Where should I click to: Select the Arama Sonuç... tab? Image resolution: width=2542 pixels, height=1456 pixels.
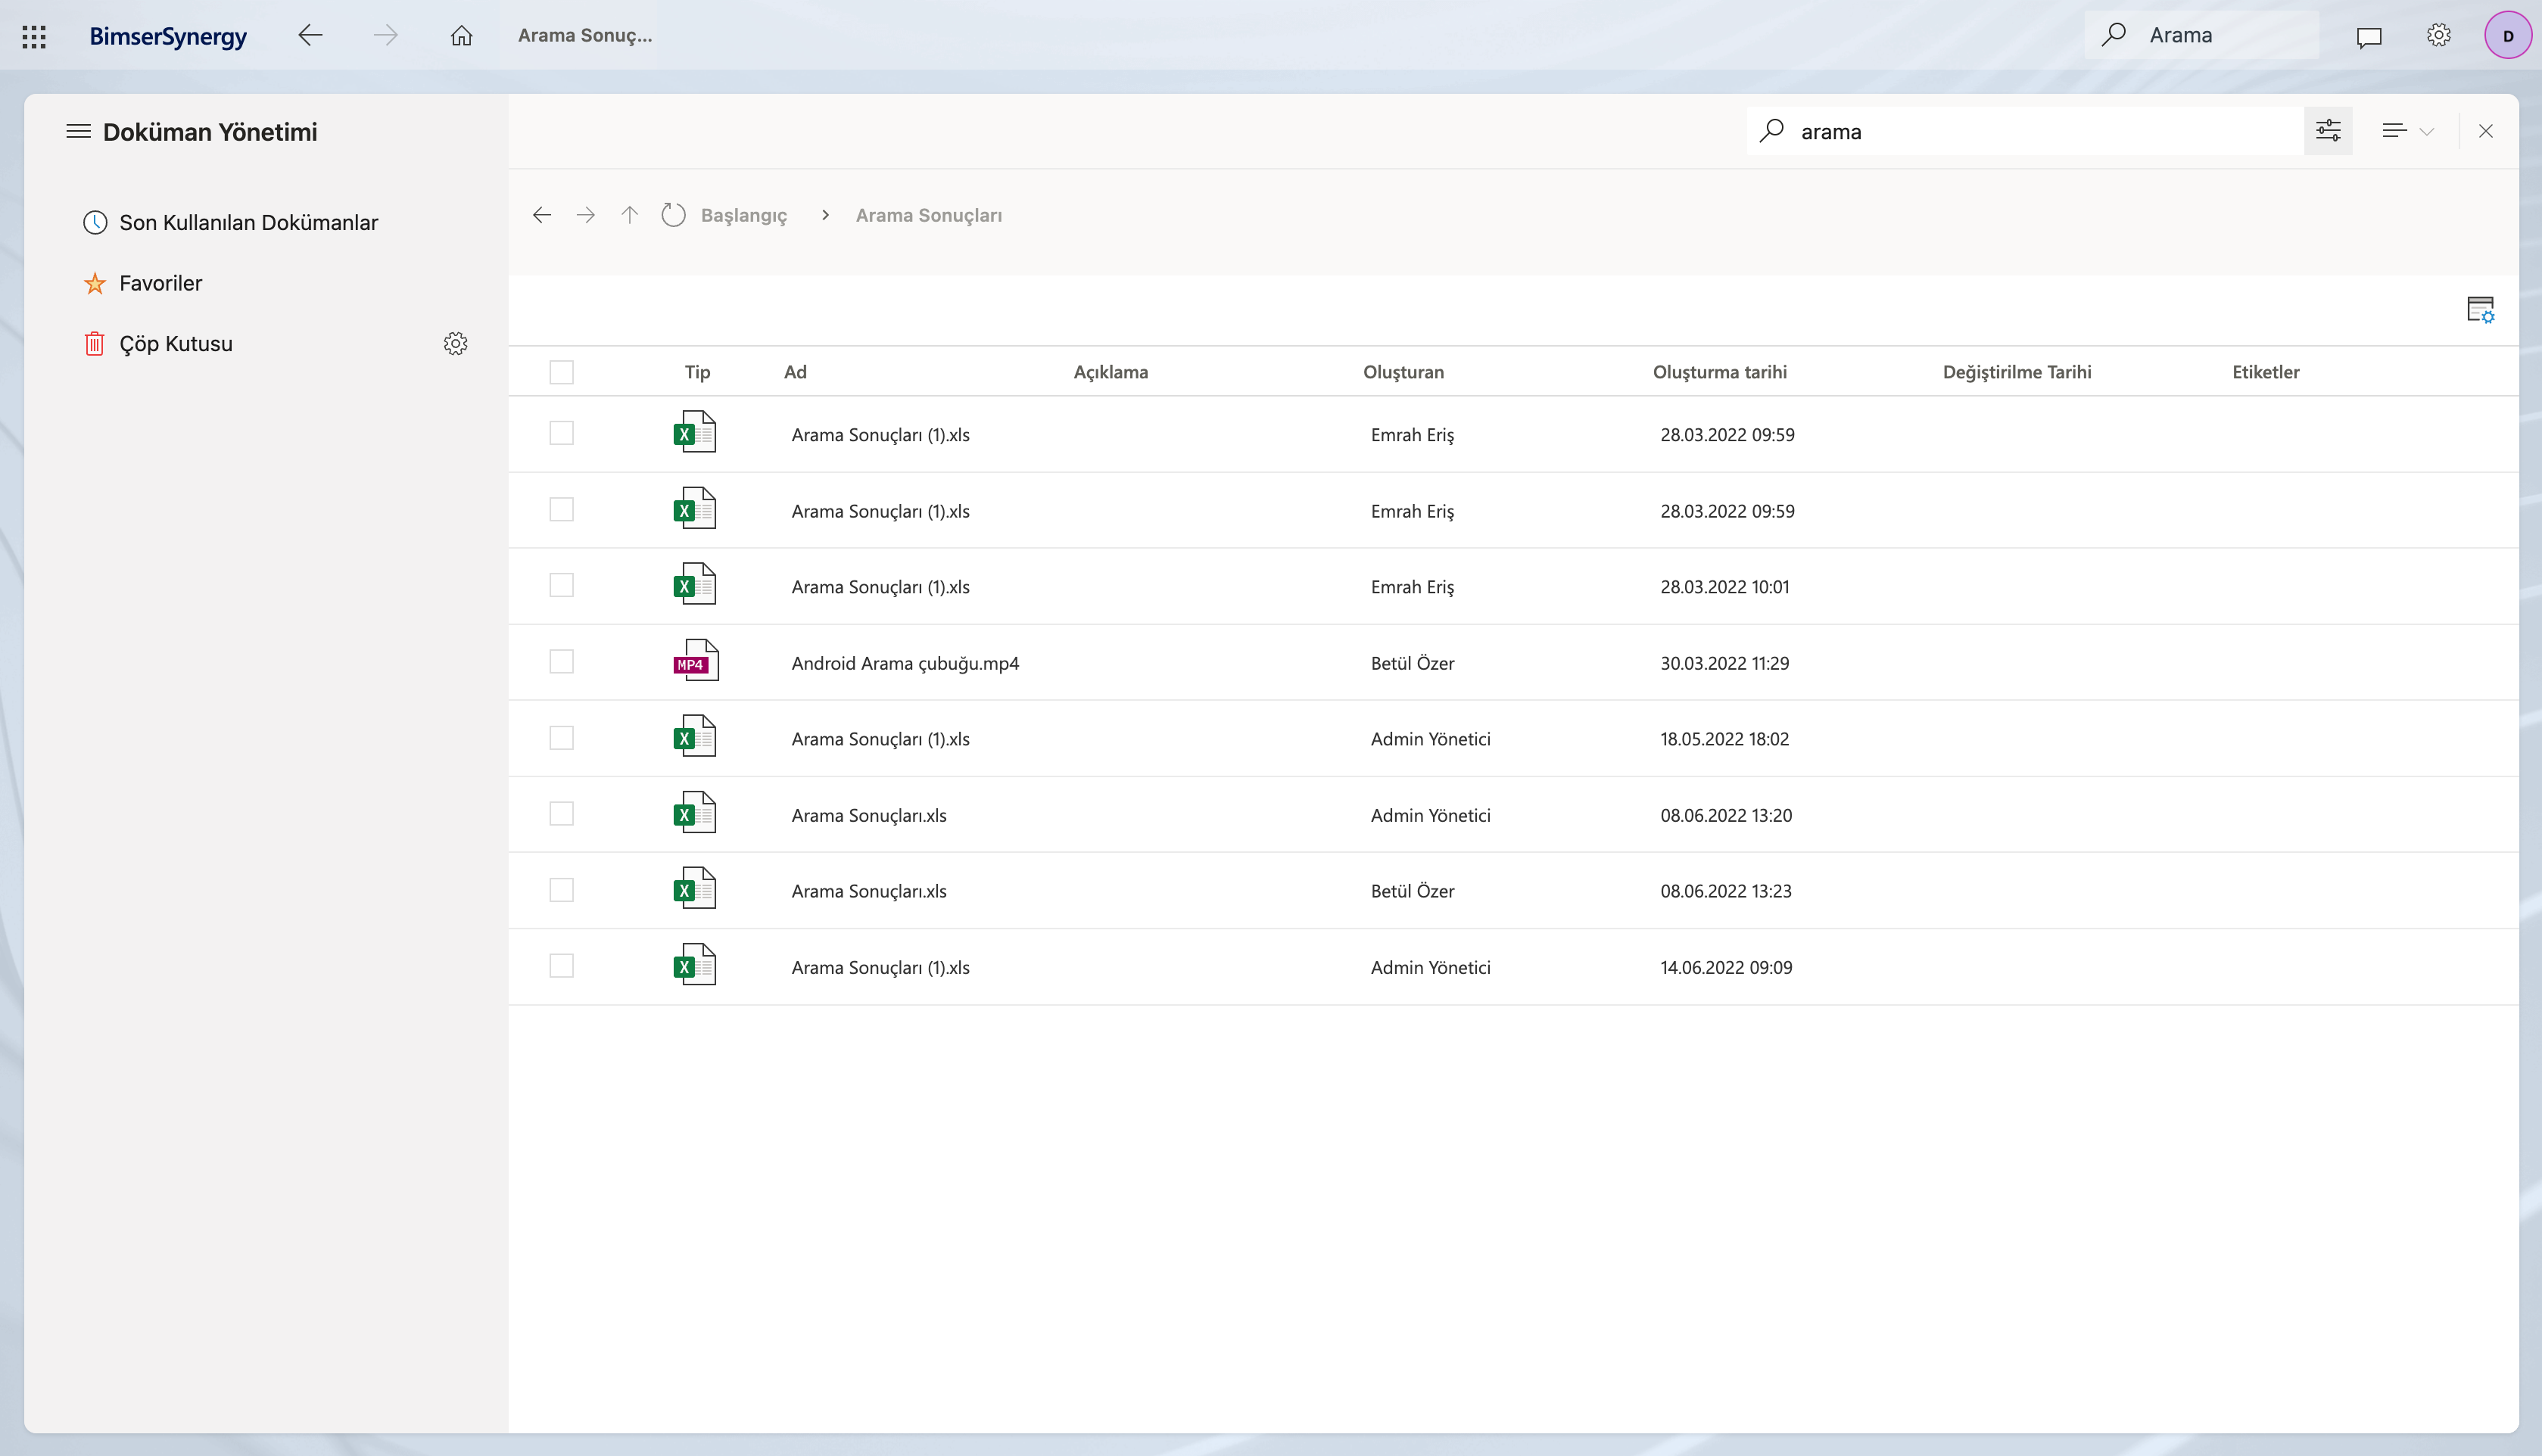tap(585, 35)
